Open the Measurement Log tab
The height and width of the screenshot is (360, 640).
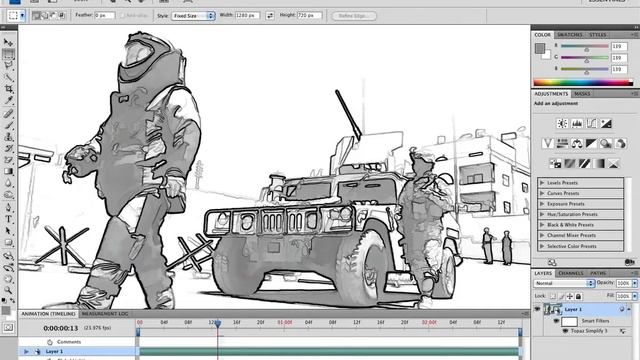coord(105,313)
